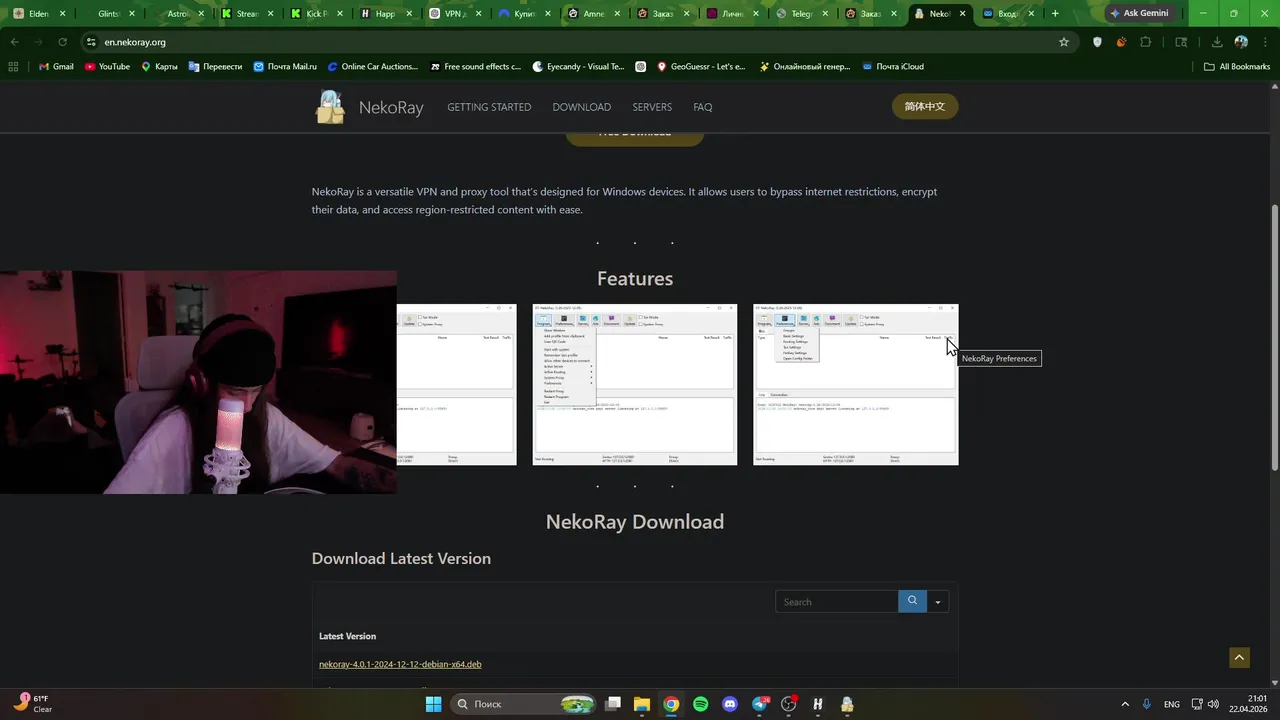
Task: Open Task View on the taskbar
Action: 613,704
